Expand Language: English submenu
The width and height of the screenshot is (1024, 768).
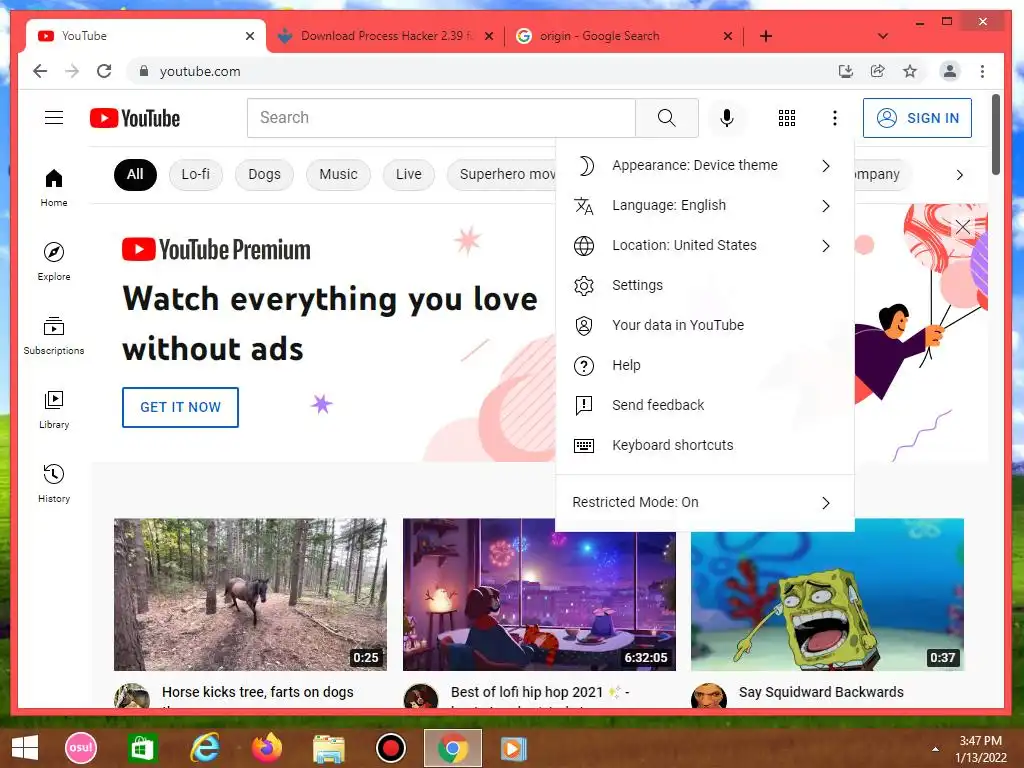coord(705,205)
